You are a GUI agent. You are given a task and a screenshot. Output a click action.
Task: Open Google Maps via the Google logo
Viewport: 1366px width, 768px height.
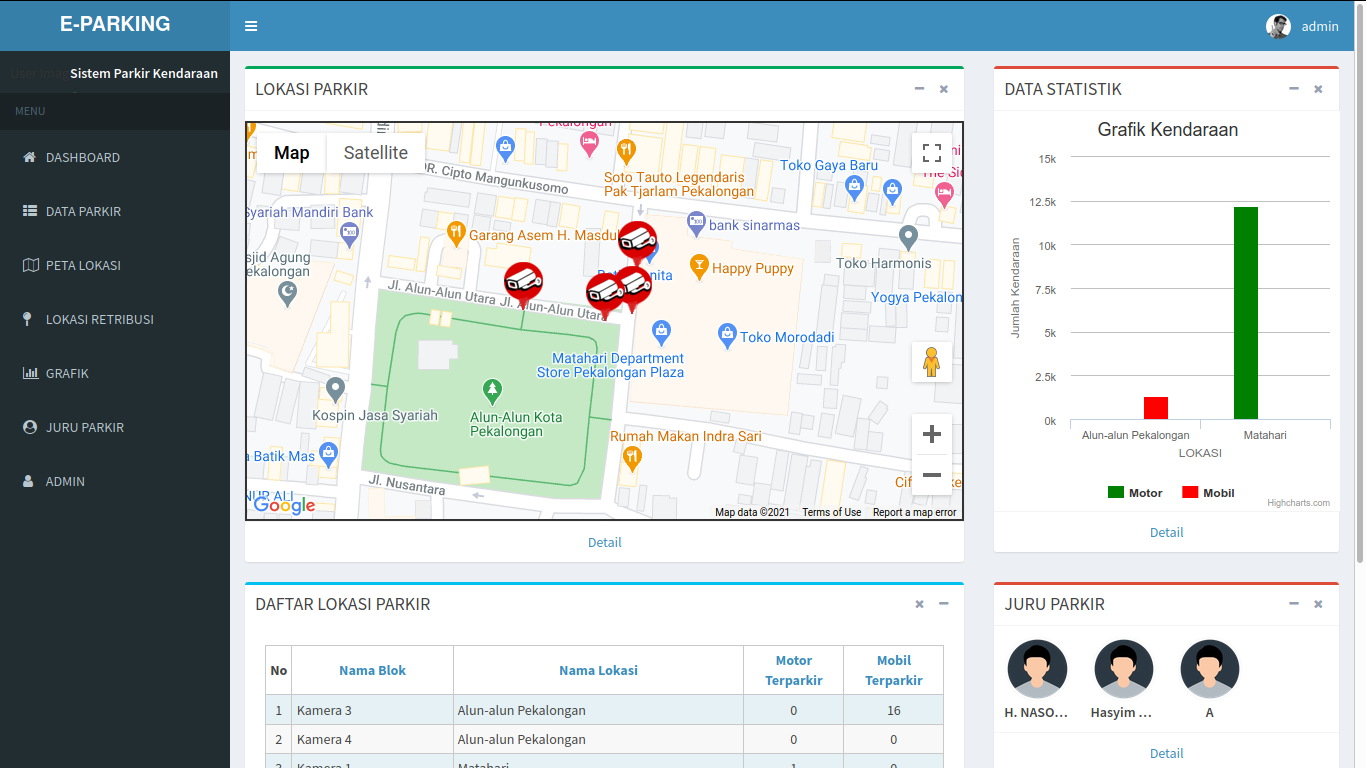[285, 506]
